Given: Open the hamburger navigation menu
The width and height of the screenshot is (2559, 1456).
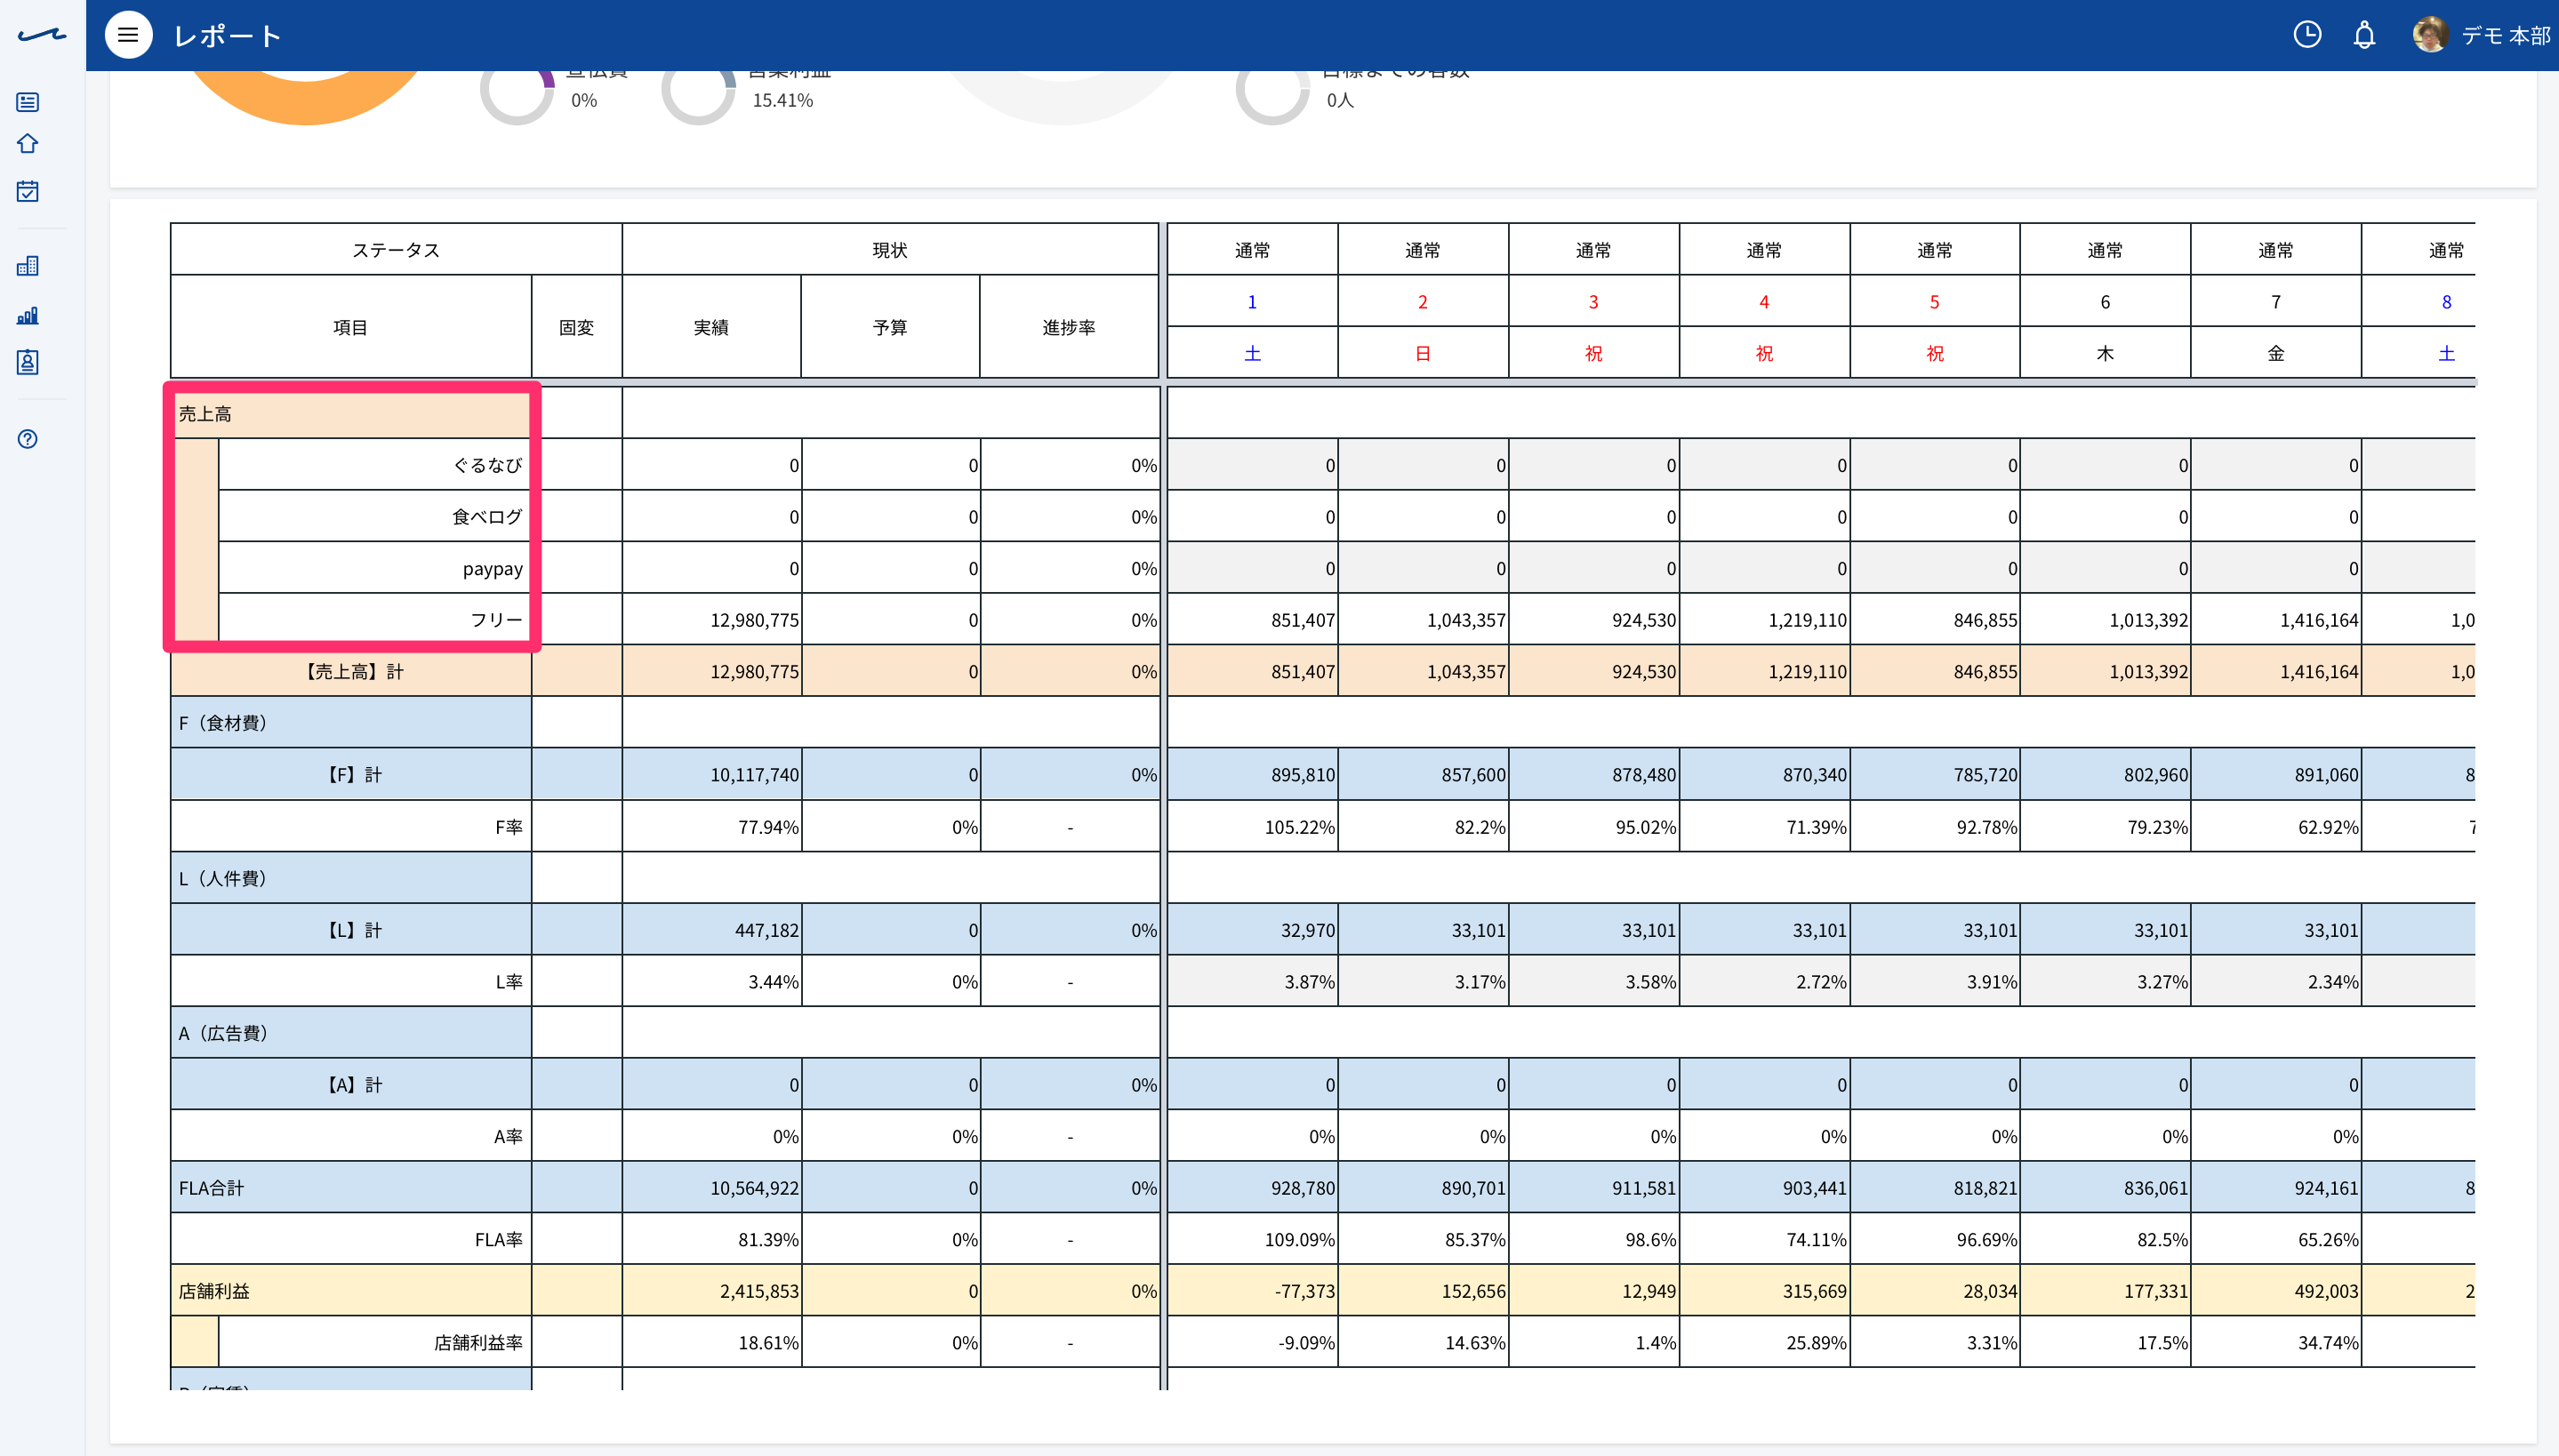Looking at the screenshot, I should [128, 35].
